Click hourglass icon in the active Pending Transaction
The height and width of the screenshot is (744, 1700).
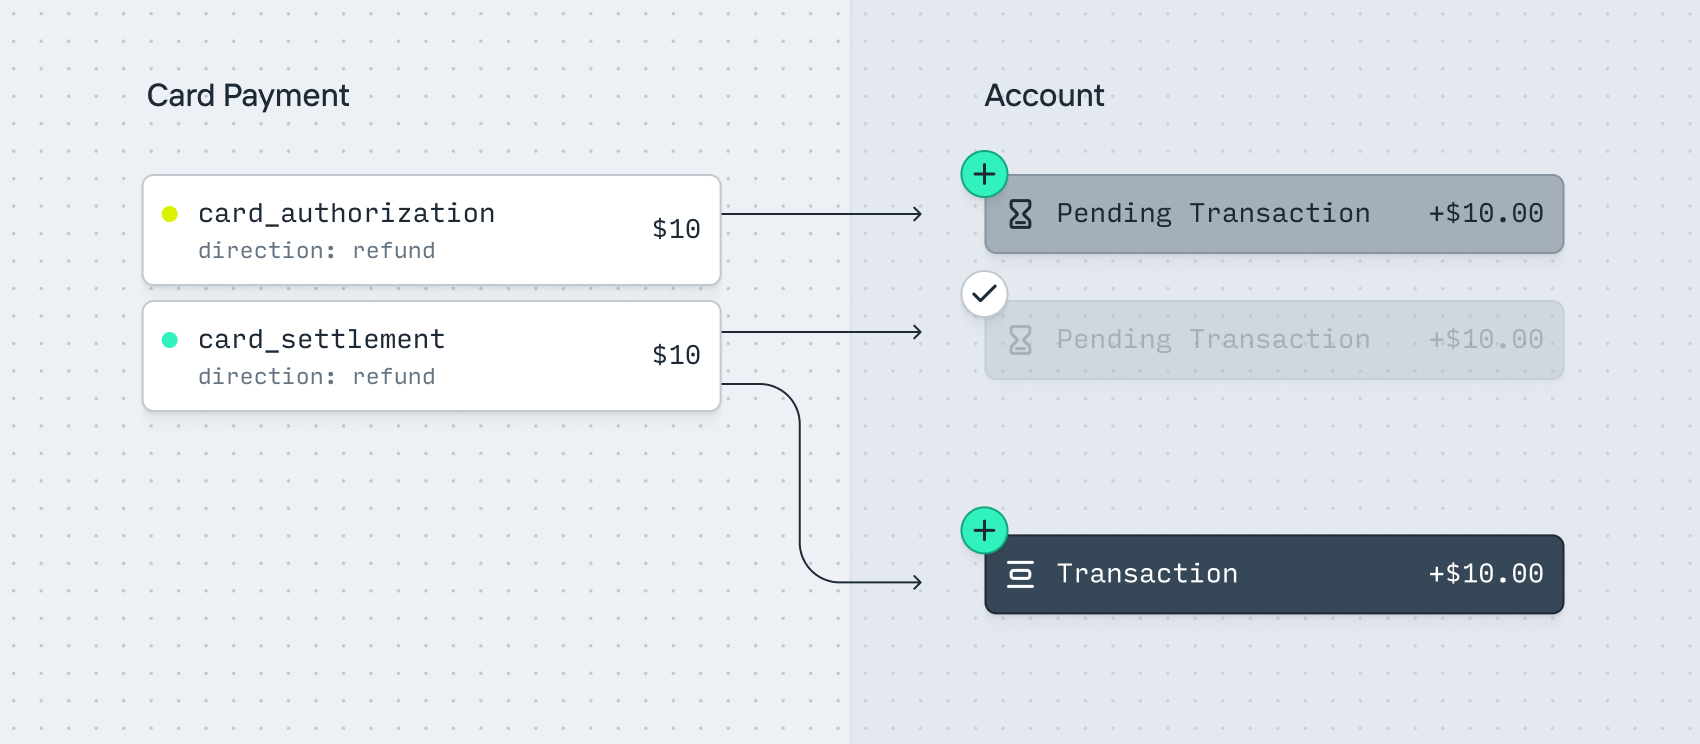coord(1020,213)
